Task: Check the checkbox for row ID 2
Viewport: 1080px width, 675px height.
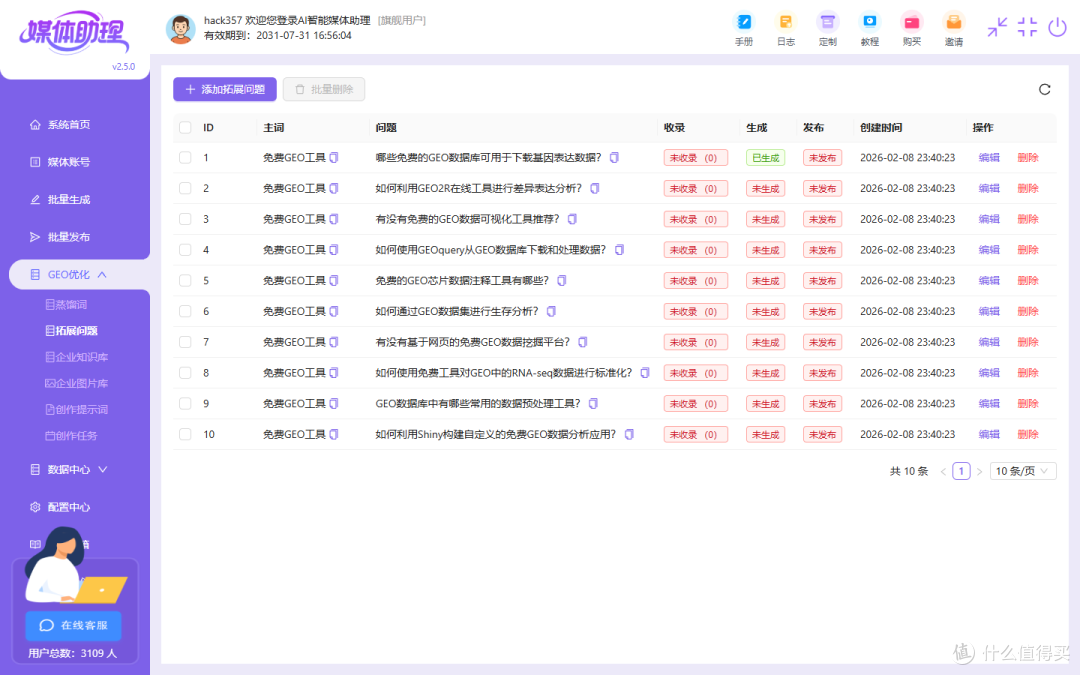Action: click(x=185, y=188)
